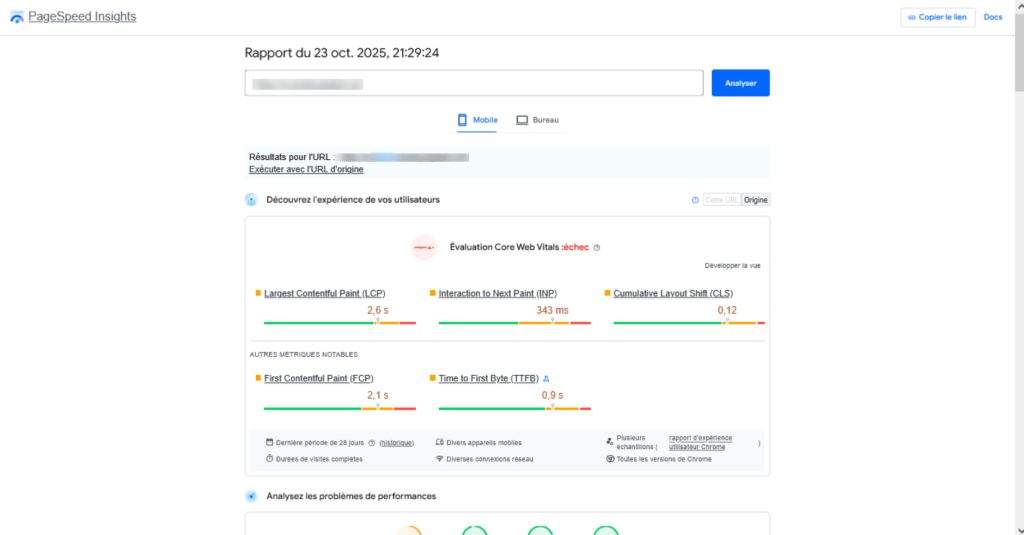The image size is (1024, 535).
Task: Click the URL input field
Action: point(473,83)
